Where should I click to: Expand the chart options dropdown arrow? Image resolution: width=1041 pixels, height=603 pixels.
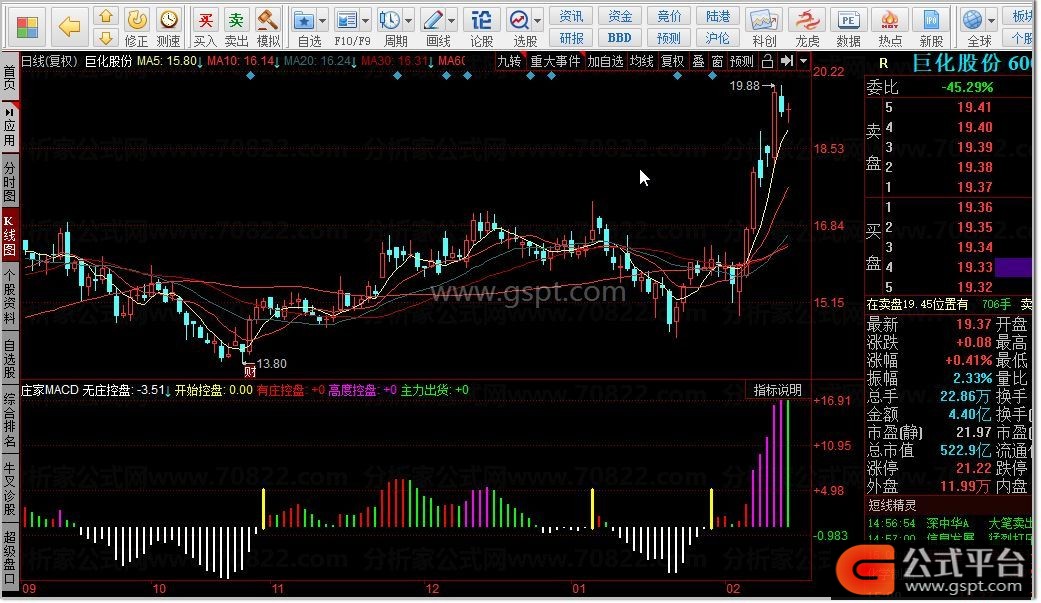[x=803, y=62]
